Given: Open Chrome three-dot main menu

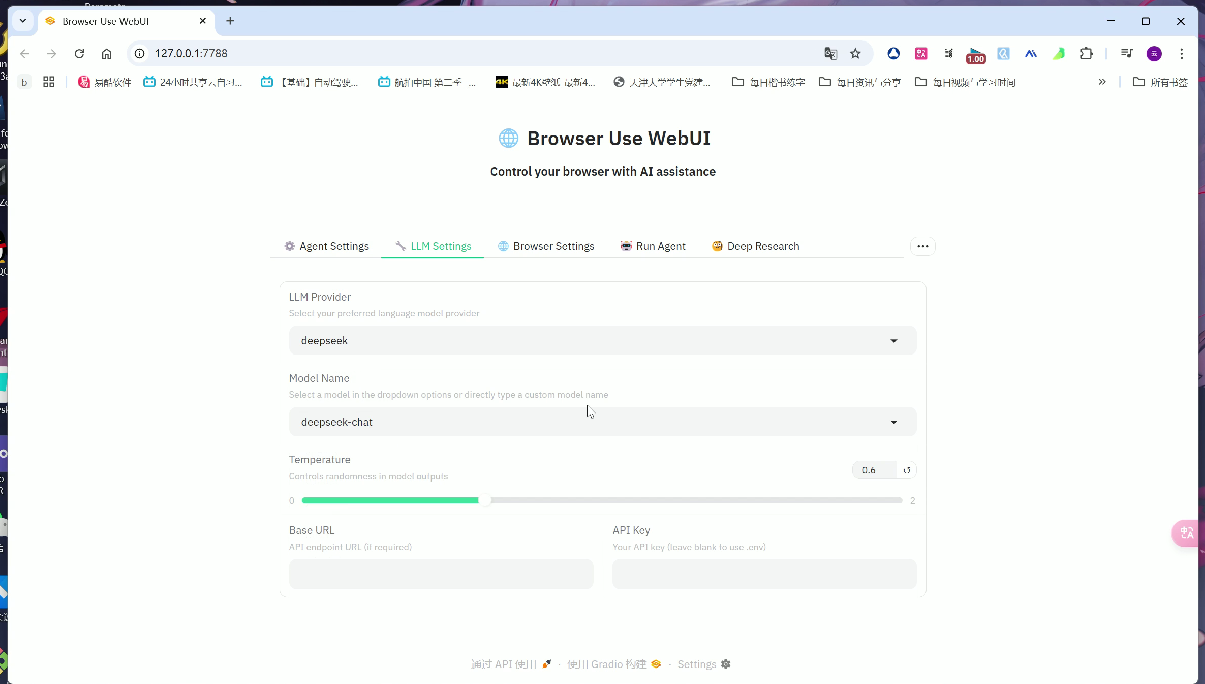Looking at the screenshot, I should click(x=1182, y=53).
